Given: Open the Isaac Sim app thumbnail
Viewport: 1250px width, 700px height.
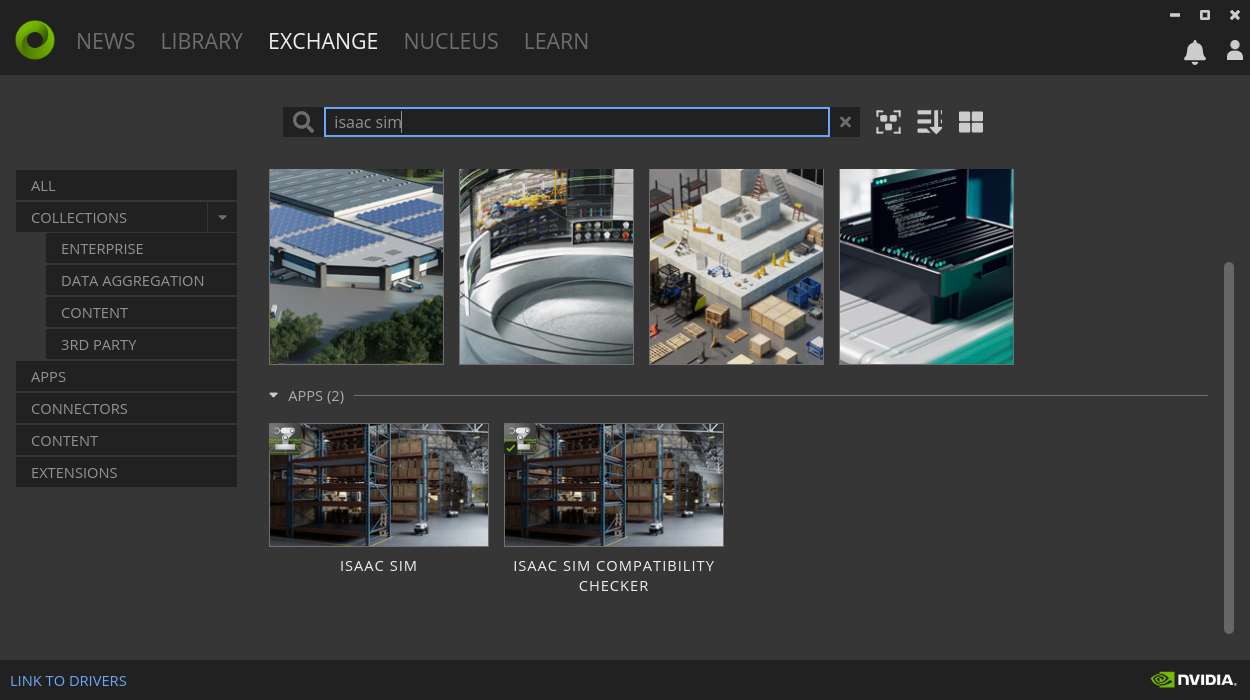Looking at the screenshot, I should point(379,485).
